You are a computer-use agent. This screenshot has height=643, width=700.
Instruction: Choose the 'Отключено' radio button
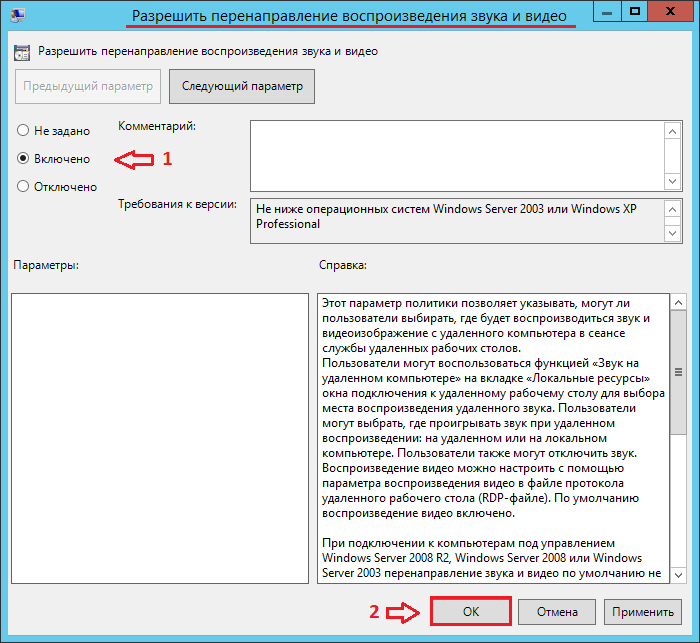tap(23, 186)
